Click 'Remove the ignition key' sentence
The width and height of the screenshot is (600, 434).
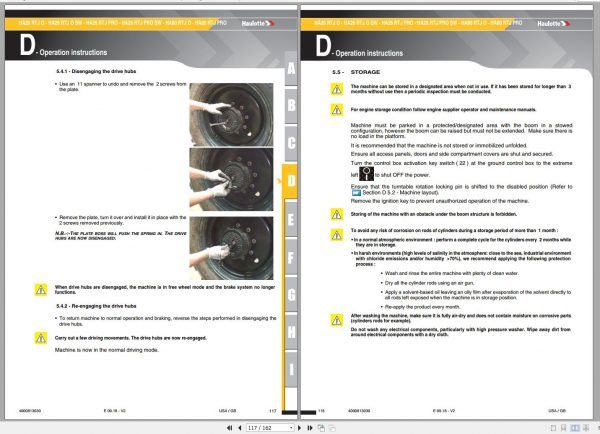[440, 201]
